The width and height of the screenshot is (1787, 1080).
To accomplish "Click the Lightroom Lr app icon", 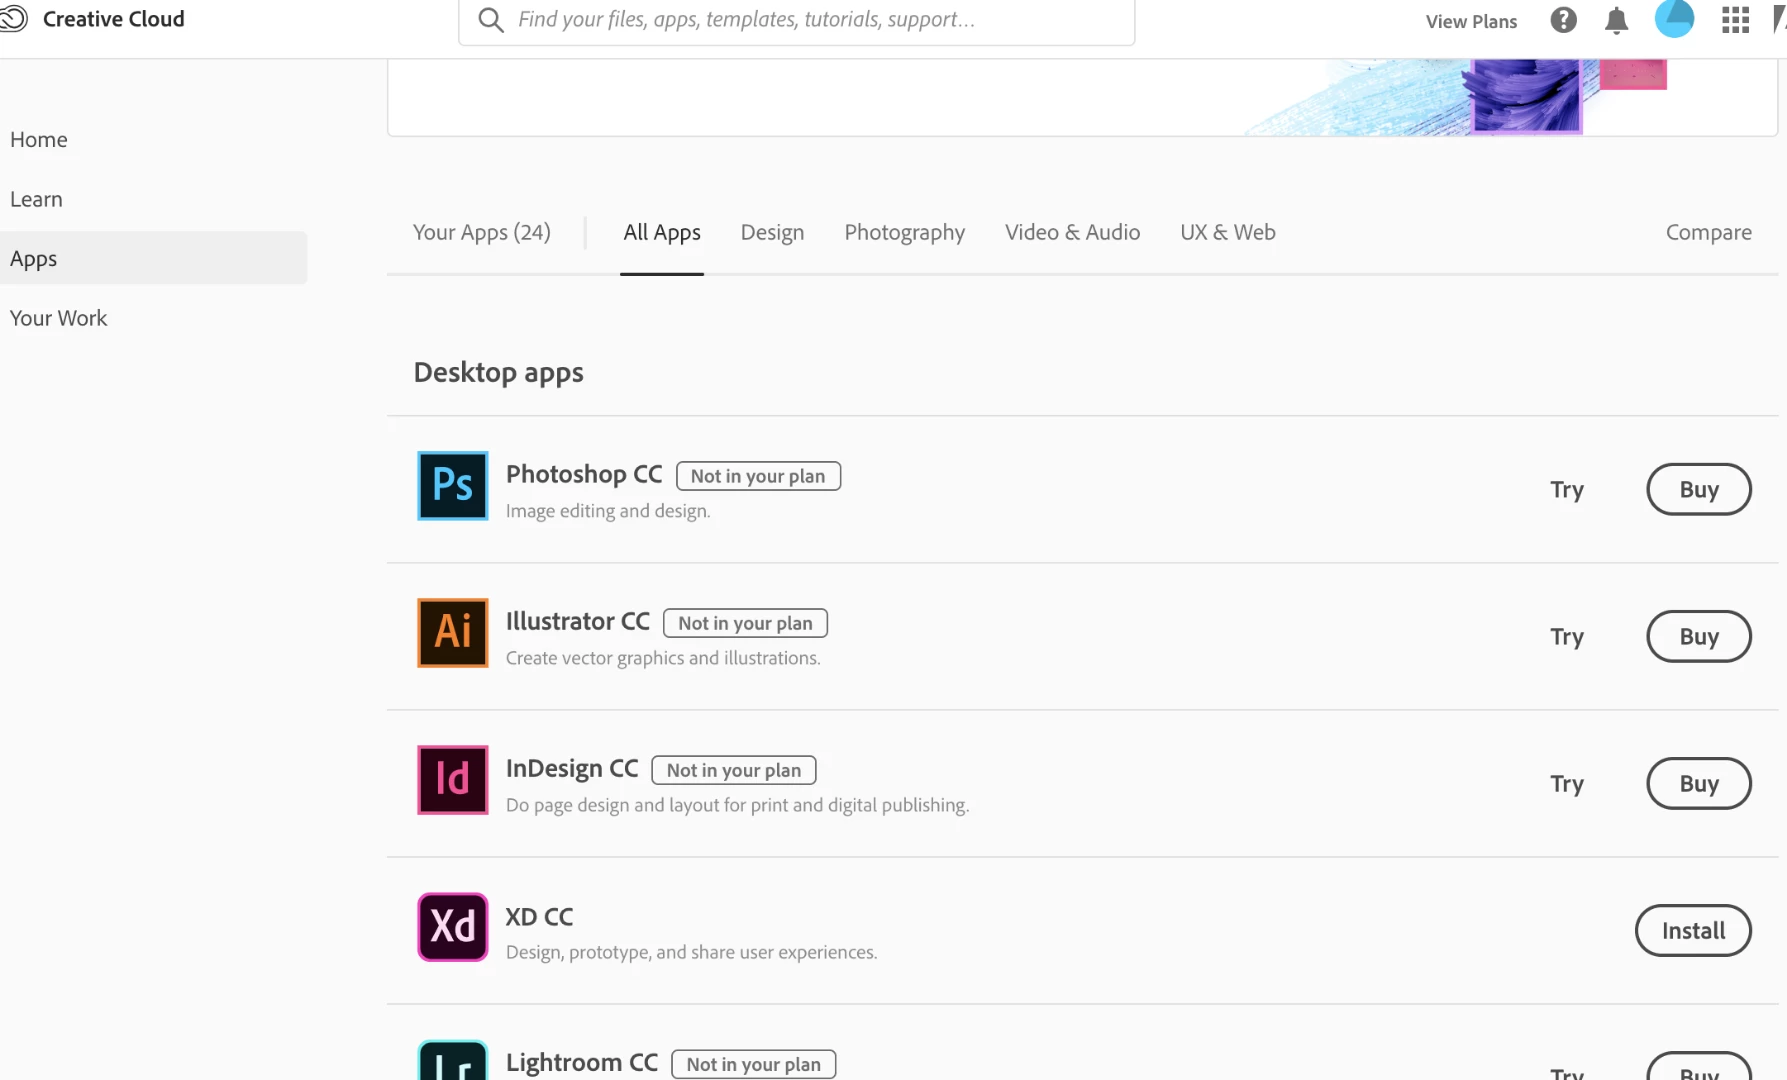I will coord(453,1060).
